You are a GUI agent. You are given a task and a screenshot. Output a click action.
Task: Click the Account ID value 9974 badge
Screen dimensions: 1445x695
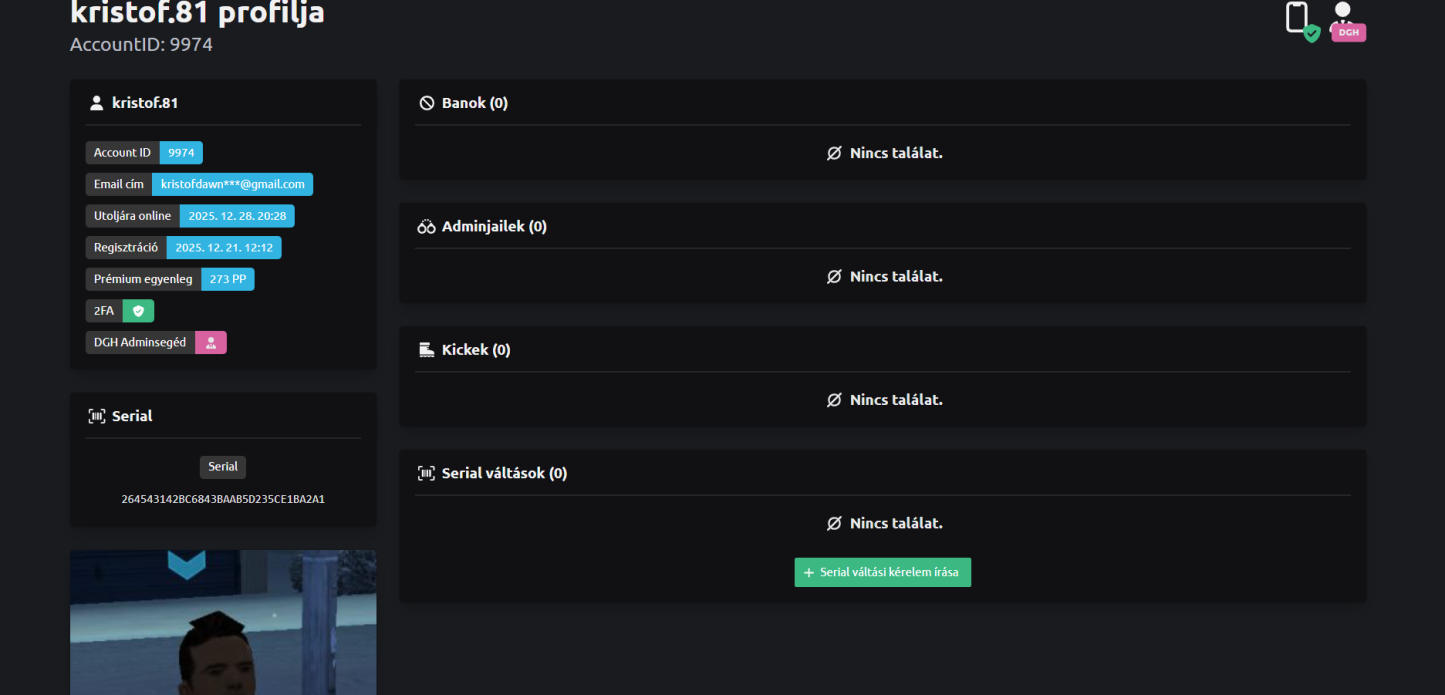tap(181, 153)
